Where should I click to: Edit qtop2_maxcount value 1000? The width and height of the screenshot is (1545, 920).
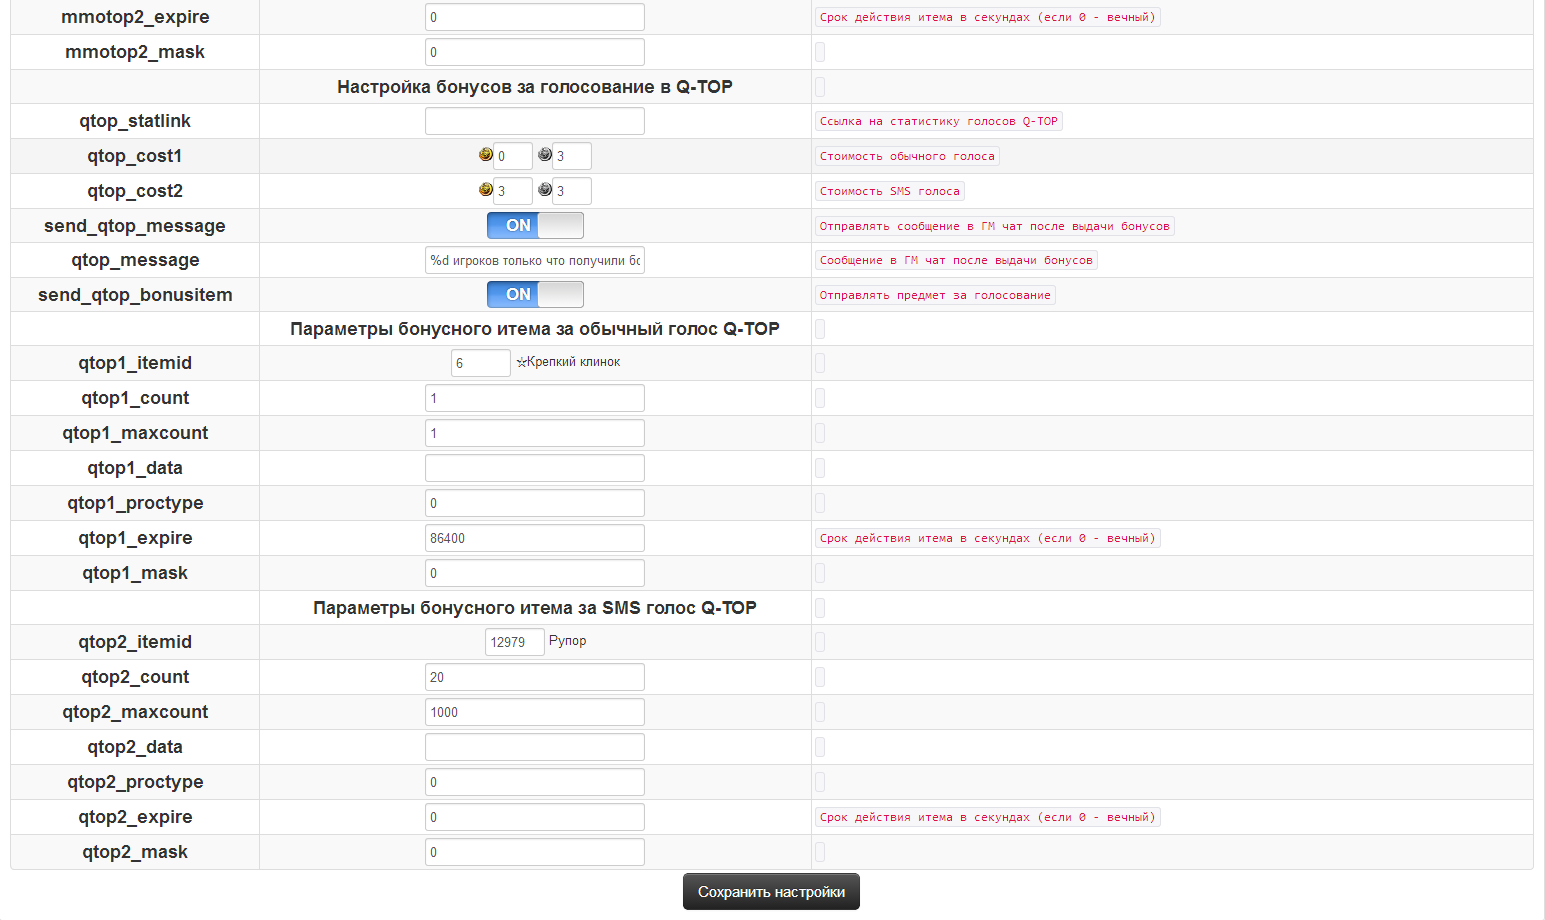pyautogui.click(x=535, y=712)
